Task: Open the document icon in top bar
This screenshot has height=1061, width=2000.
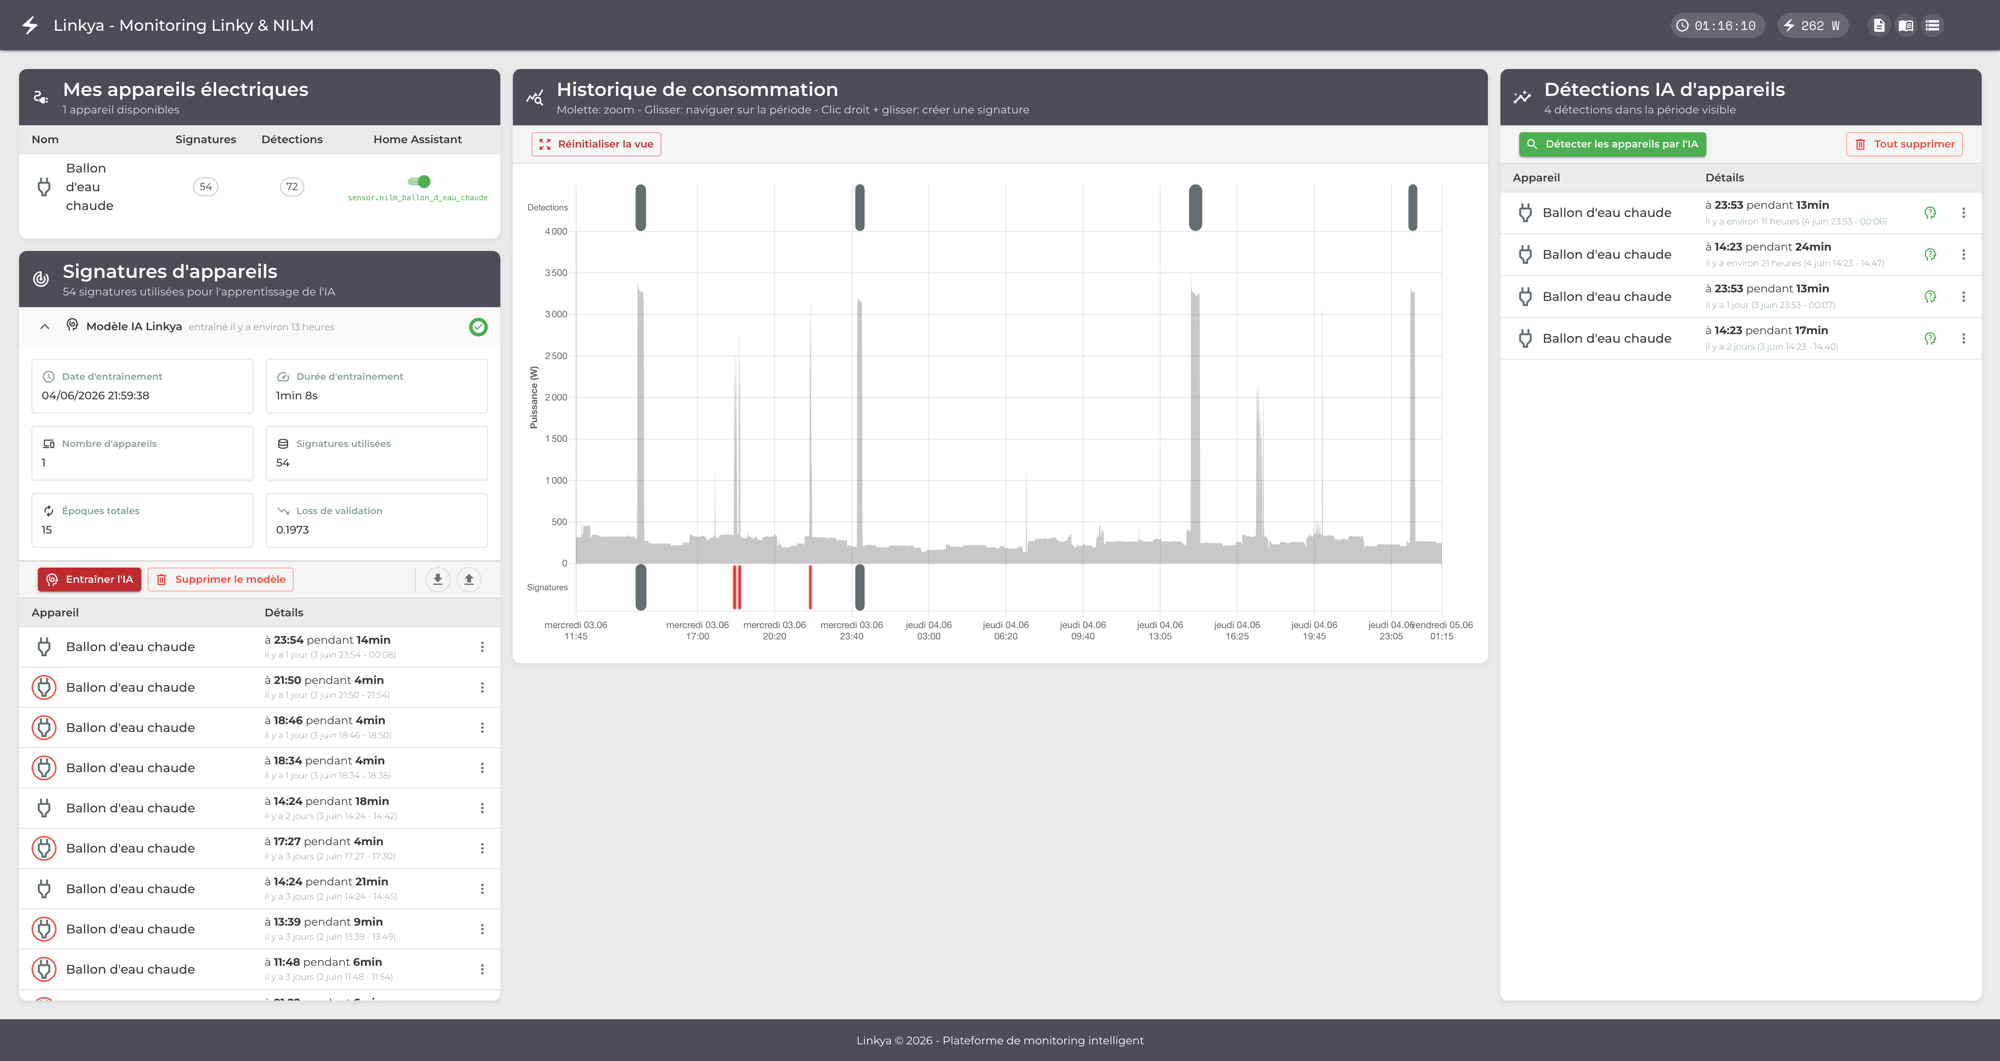Action: point(1879,26)
